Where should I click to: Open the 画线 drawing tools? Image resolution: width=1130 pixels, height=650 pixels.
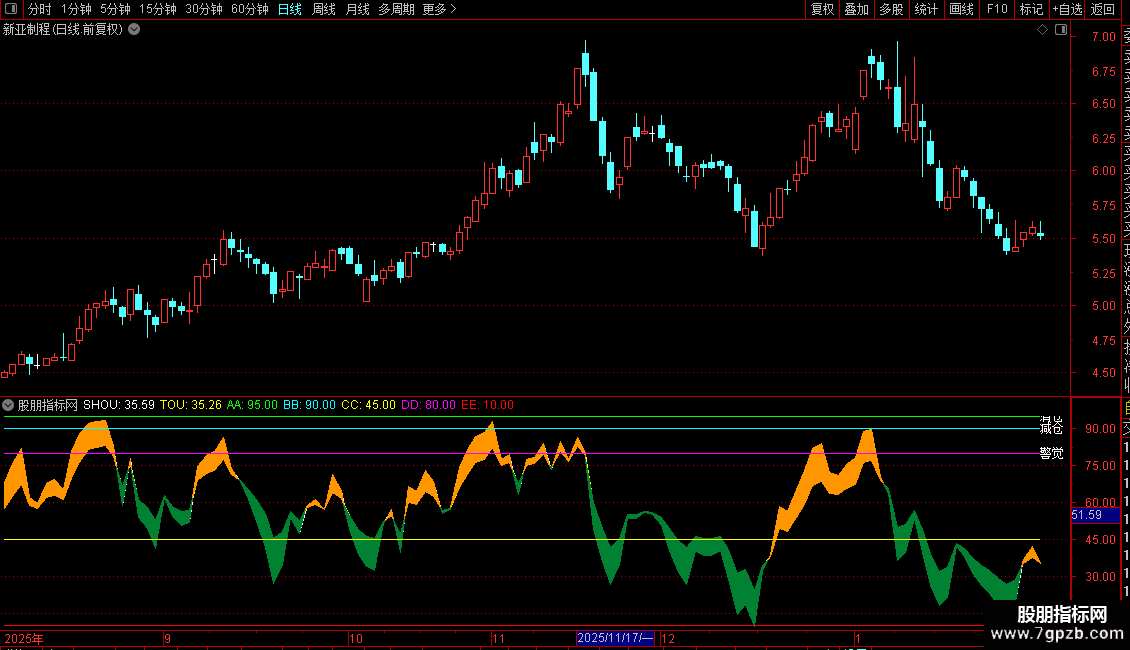pyautogui.click(x=961, y=9)
